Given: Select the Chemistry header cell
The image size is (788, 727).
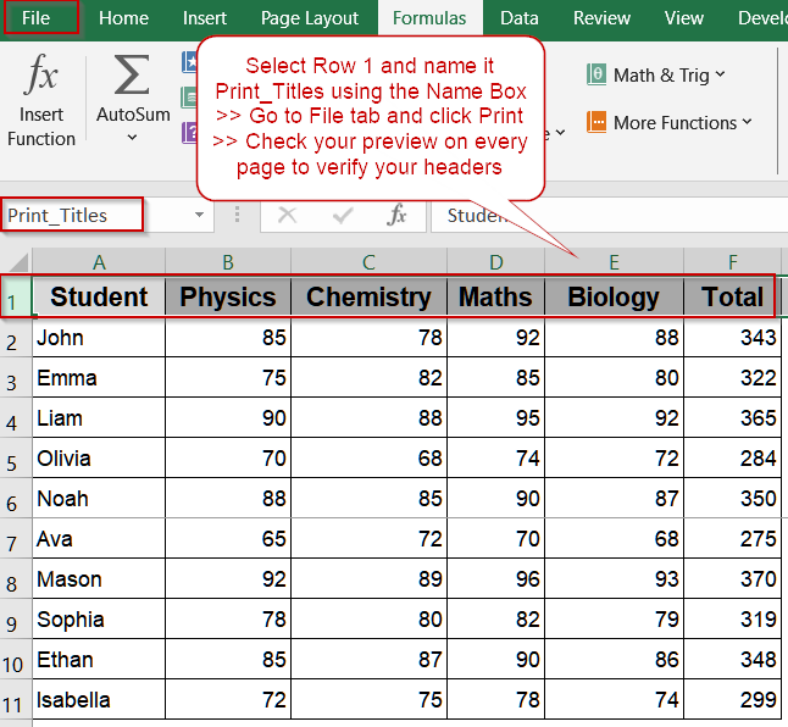Looking at the screenshot, I should coord(369,296).
